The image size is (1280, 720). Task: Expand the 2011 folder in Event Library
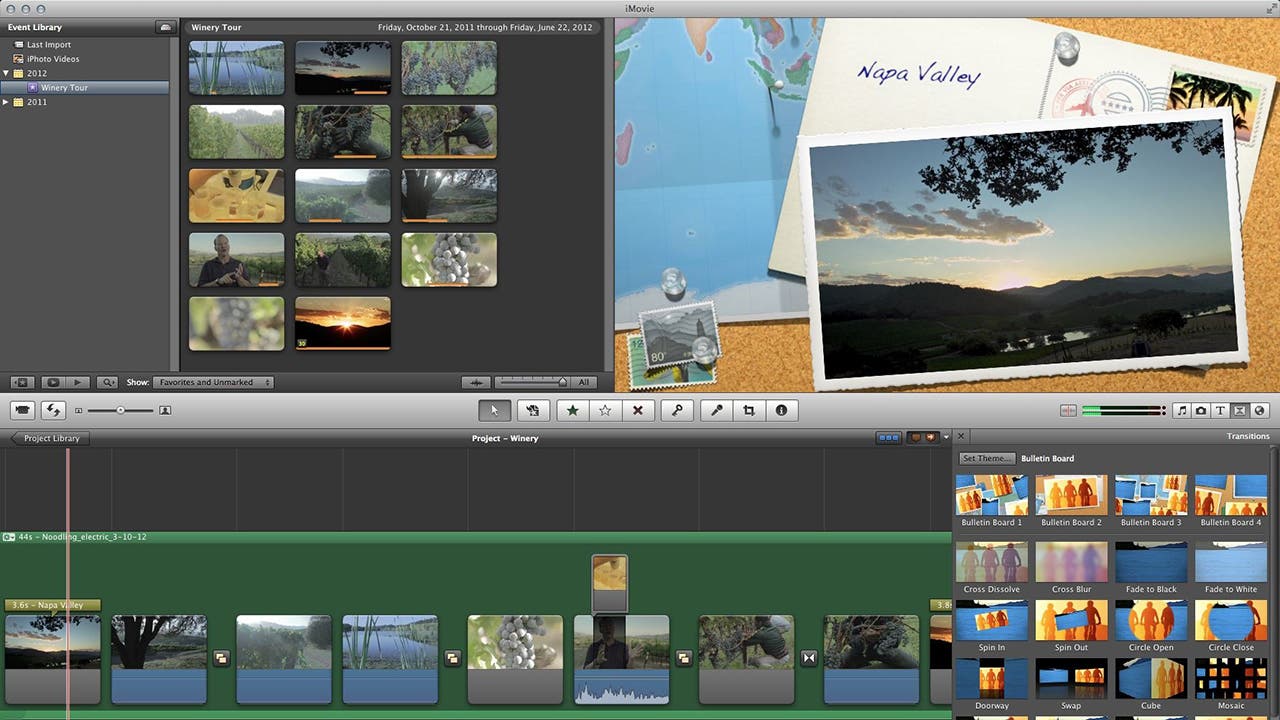pyautogui.click(x=7, y=102)
